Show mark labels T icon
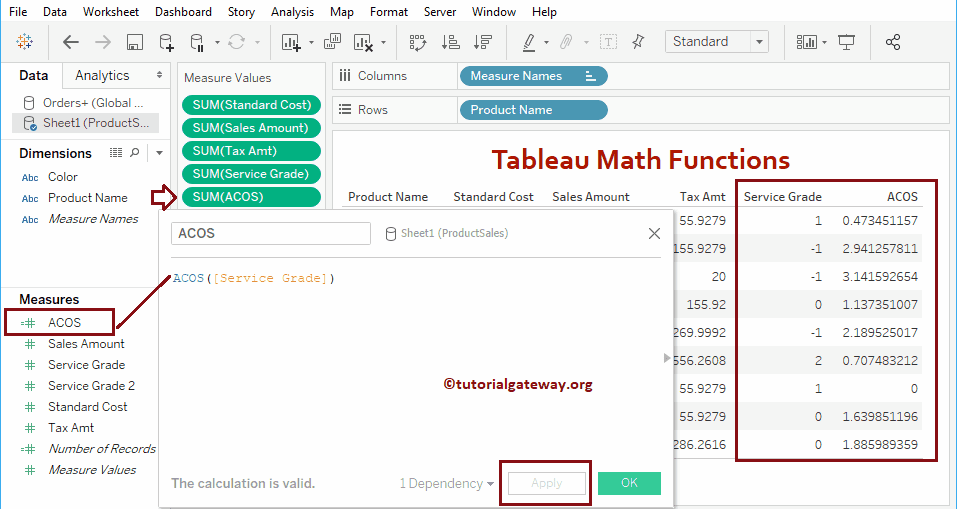957x509 pixels. 609,42
